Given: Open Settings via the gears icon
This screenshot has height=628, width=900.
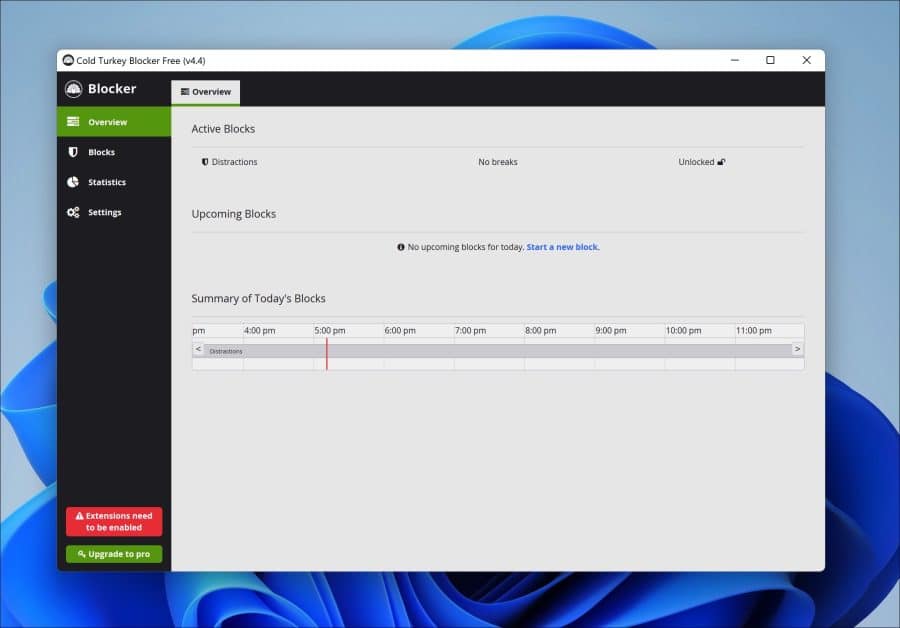Looking at the screenshot, I should [x=73, y=212].
